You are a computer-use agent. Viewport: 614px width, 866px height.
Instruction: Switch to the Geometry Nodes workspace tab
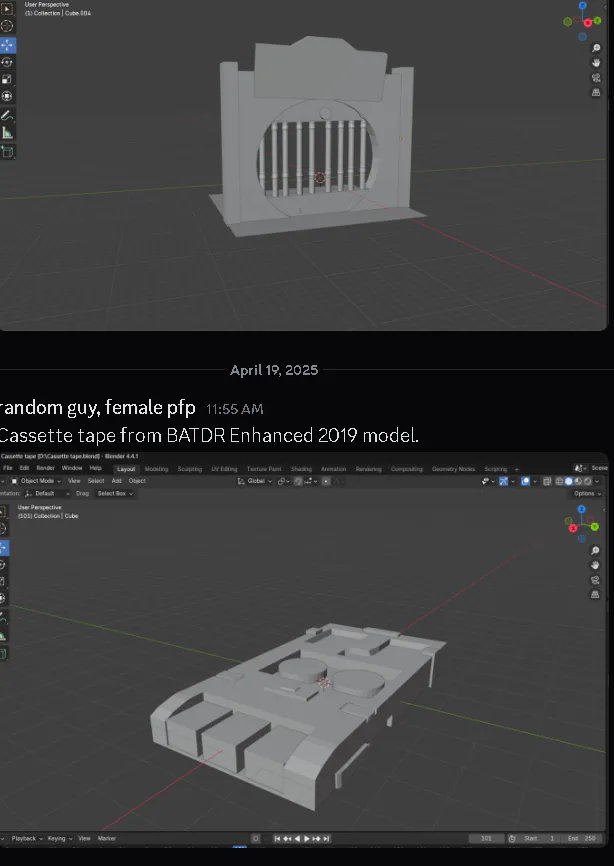tap(453, 469)
